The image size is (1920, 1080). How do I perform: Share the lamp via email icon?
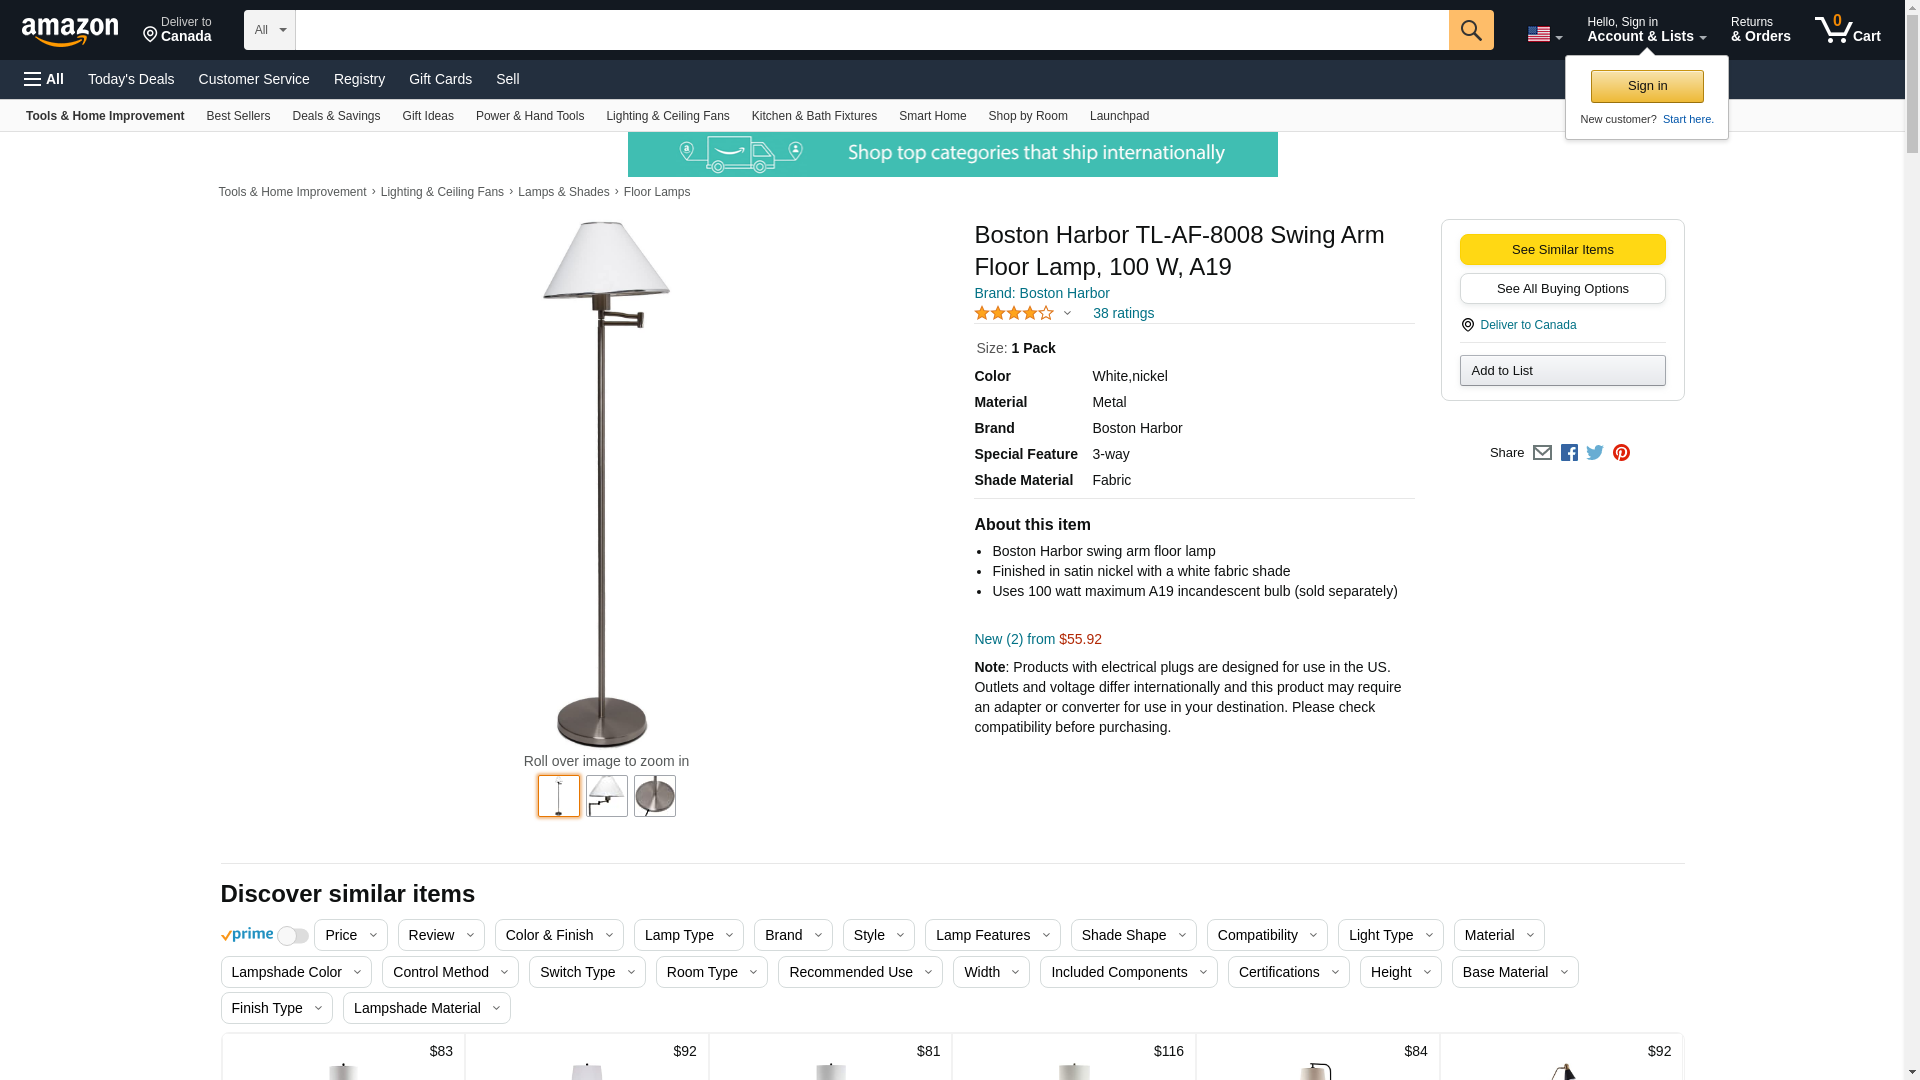pos(1542,453)
